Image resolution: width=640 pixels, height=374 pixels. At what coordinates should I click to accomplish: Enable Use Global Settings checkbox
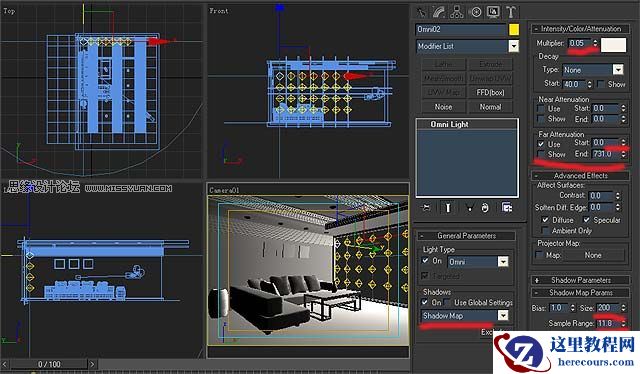(x=448, y=302)
